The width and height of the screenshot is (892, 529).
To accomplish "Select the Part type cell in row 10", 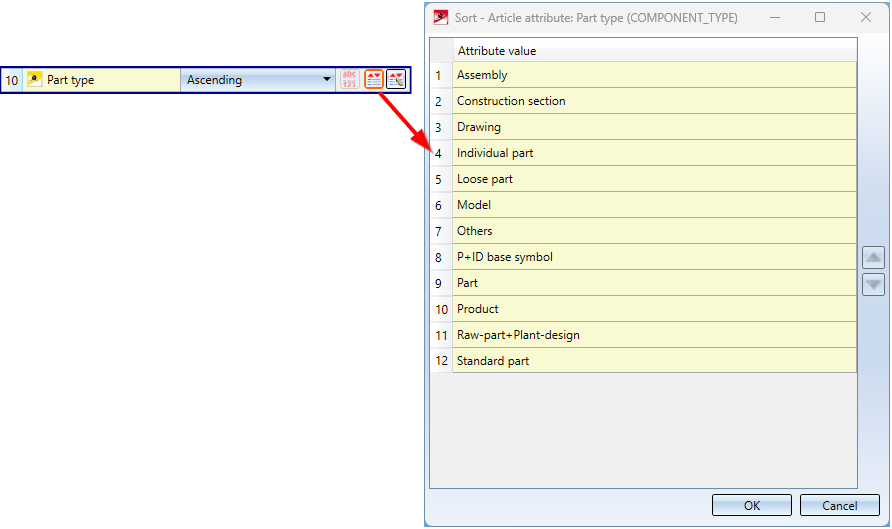I will coord(102,80).
